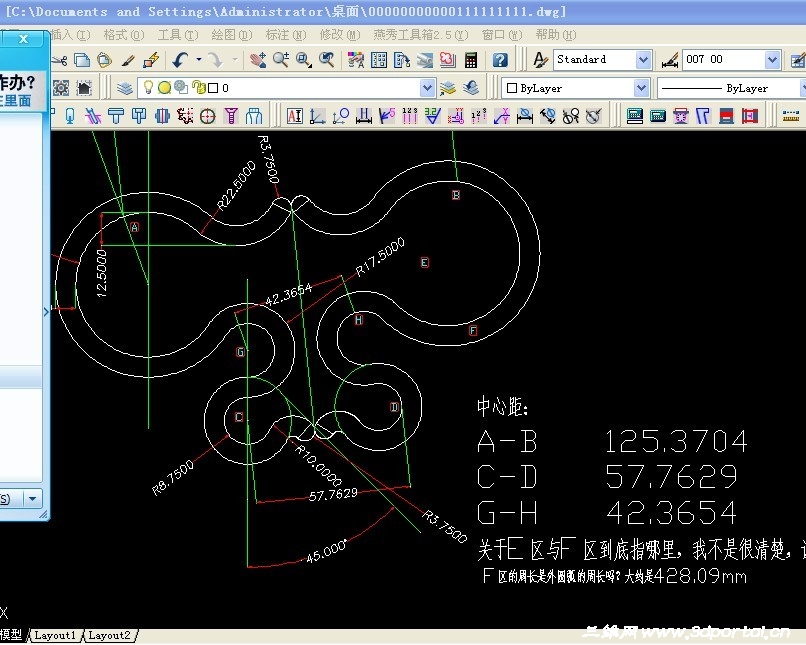Image resolution: width=806 pixels, height=645 pixels.
Task: Click the Zoom Previous icon
Action: 326,60
